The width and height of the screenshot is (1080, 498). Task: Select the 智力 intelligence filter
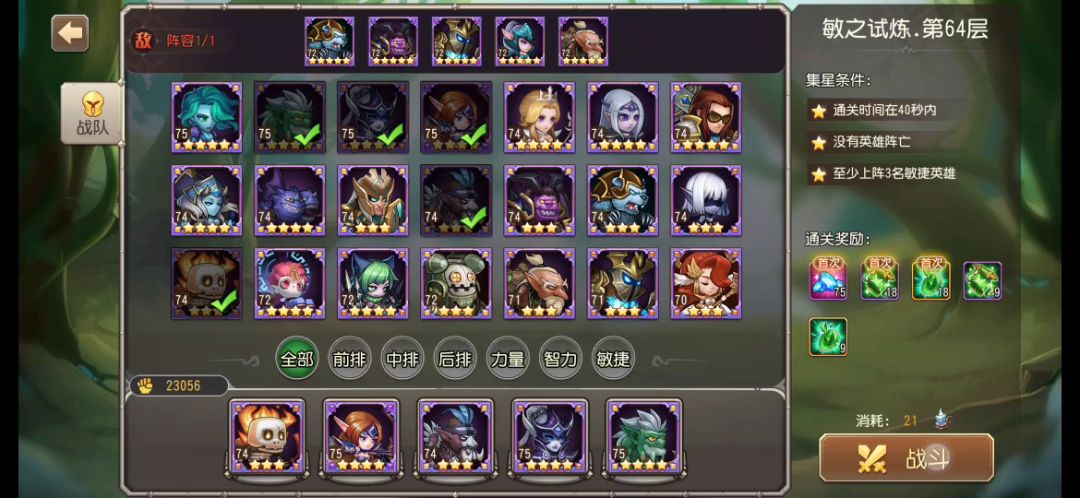(x=561, y=358)
